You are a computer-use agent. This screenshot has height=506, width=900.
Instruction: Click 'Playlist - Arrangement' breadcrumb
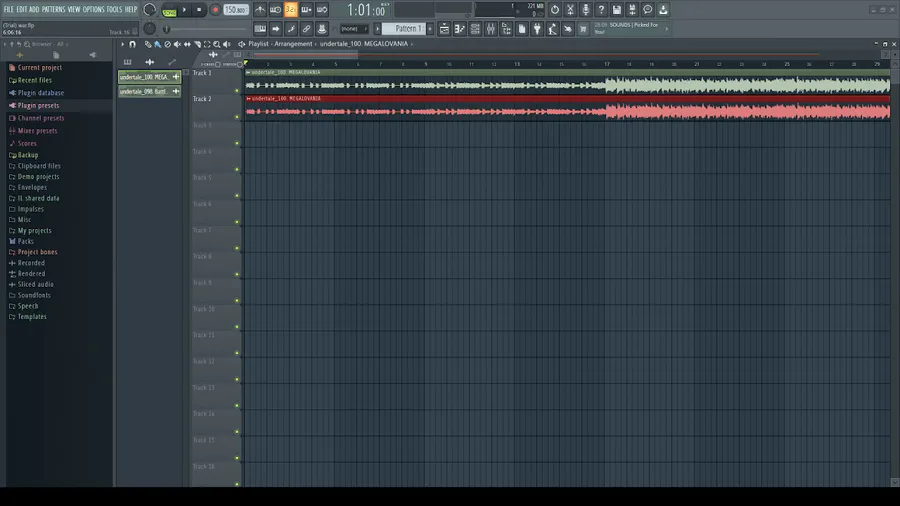280,44
